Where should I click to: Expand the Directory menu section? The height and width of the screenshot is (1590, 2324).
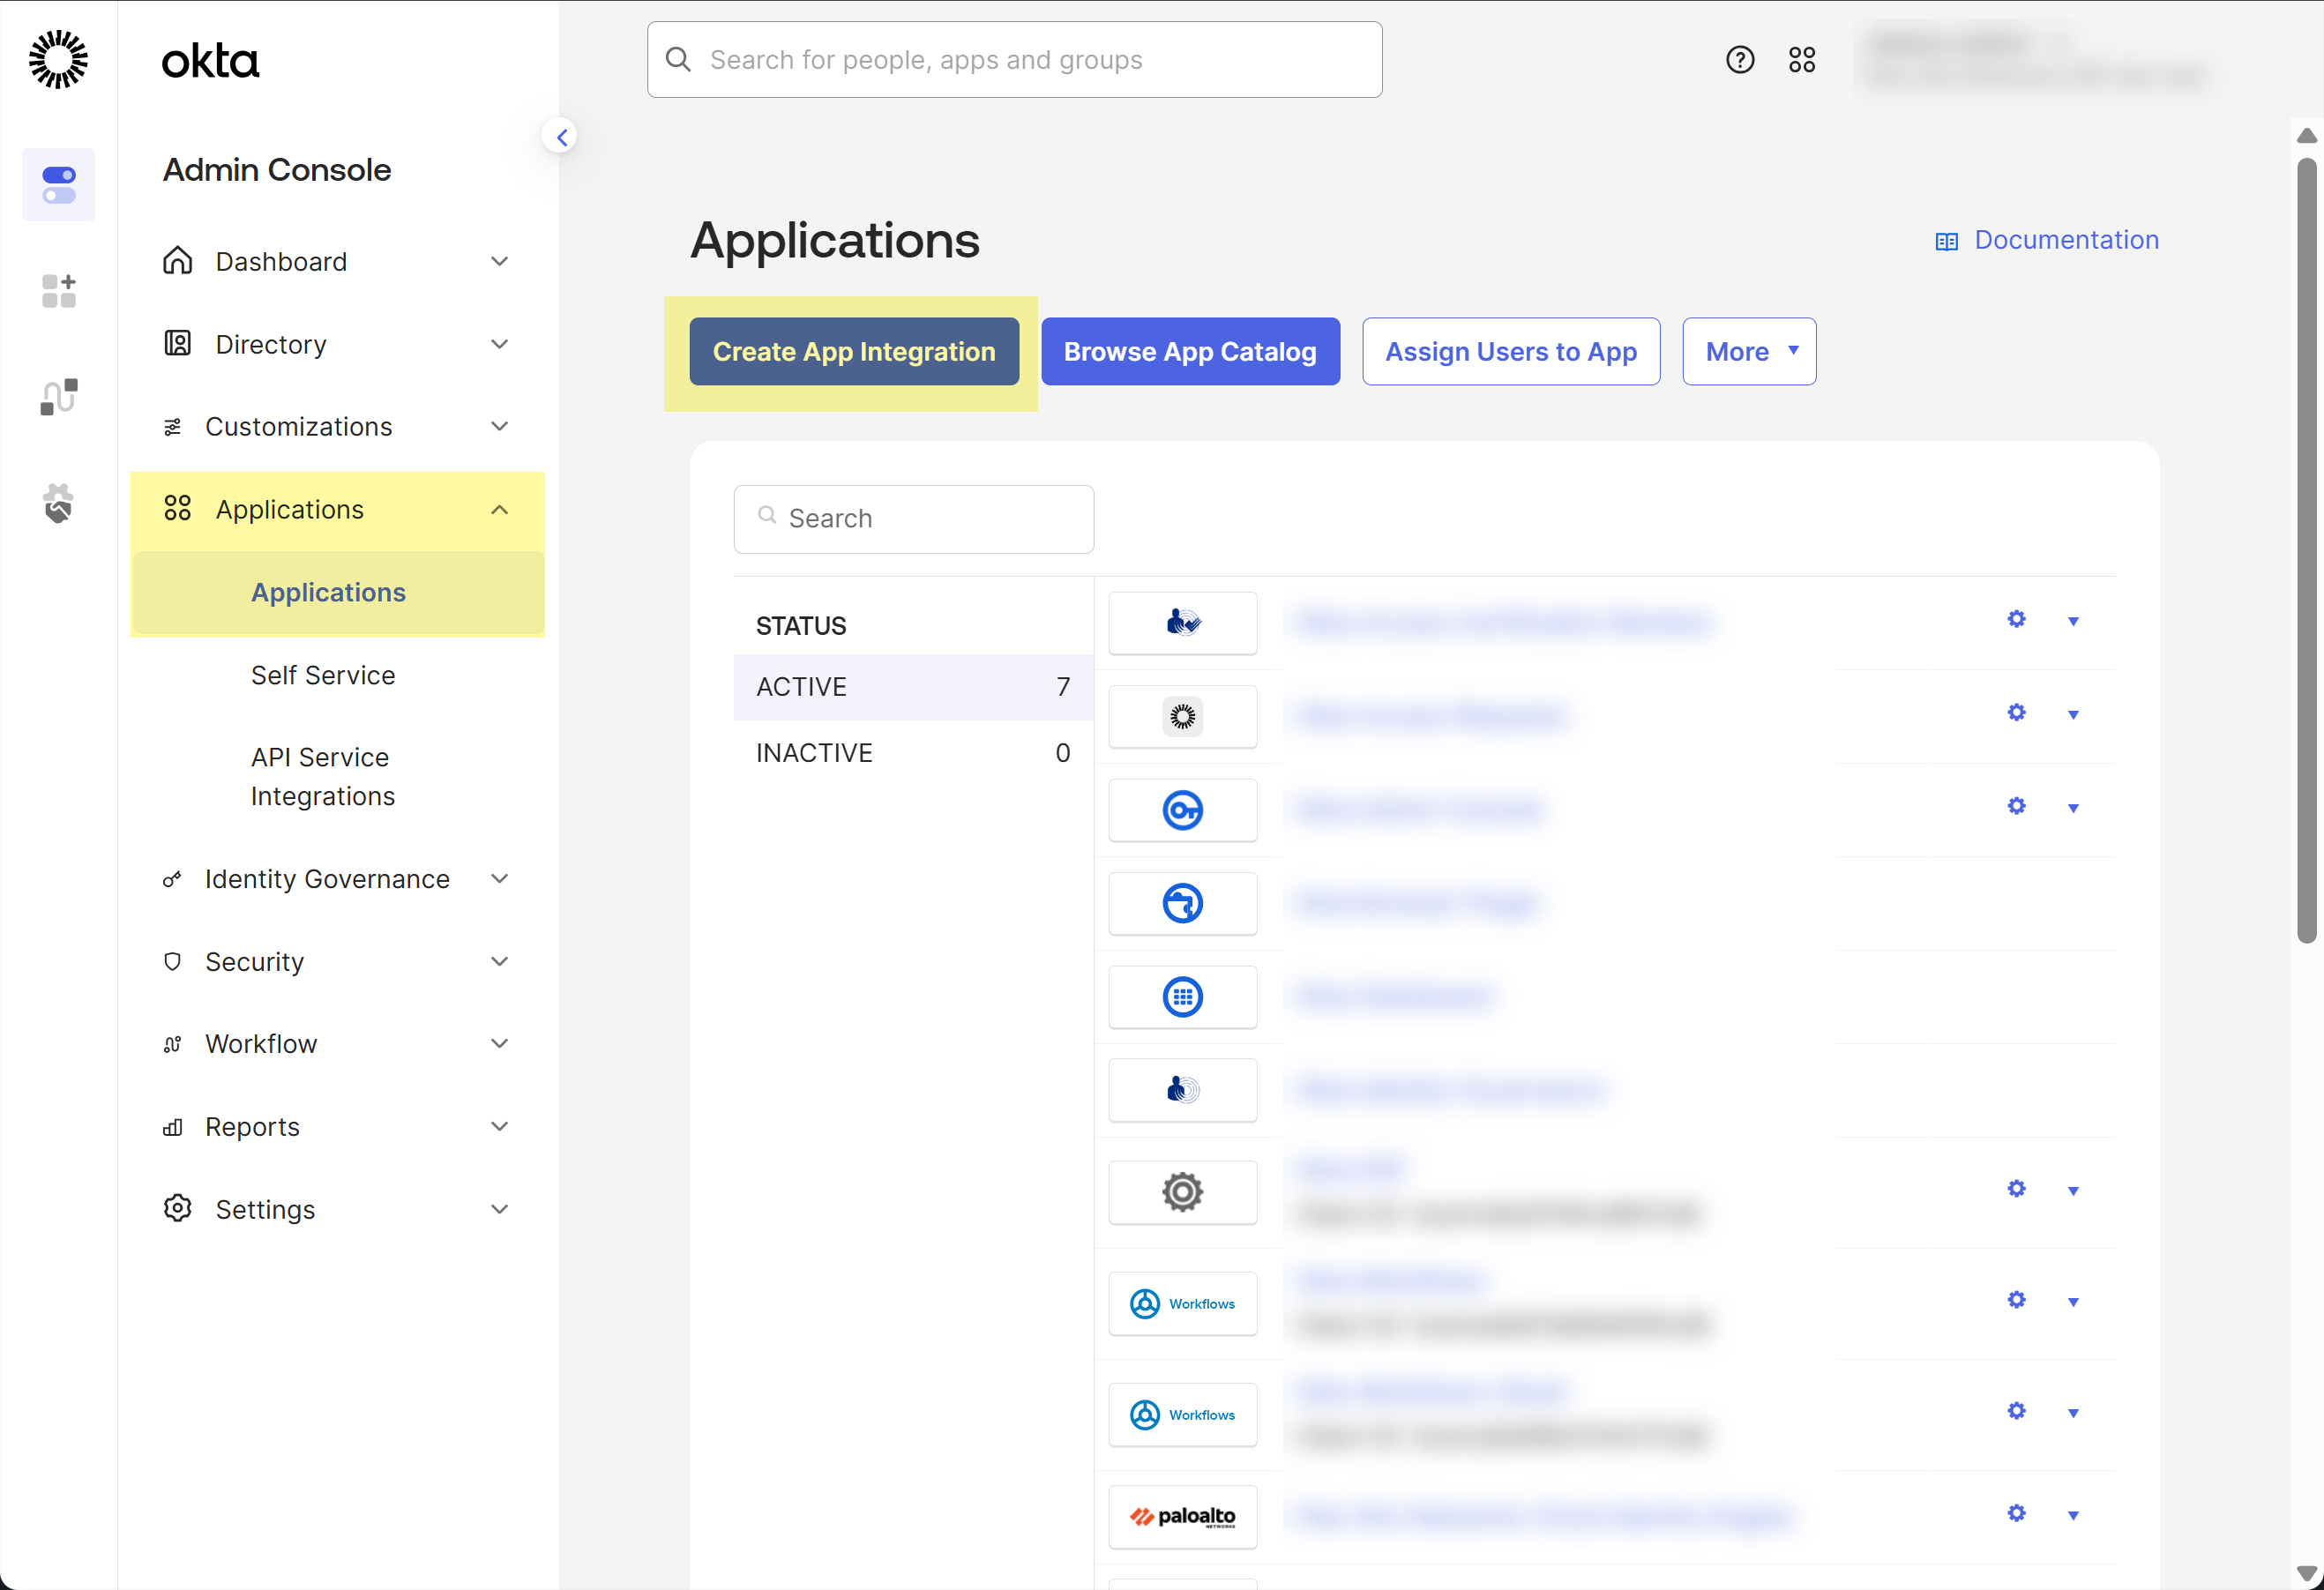pyautogui.click(x=337, y=345)
